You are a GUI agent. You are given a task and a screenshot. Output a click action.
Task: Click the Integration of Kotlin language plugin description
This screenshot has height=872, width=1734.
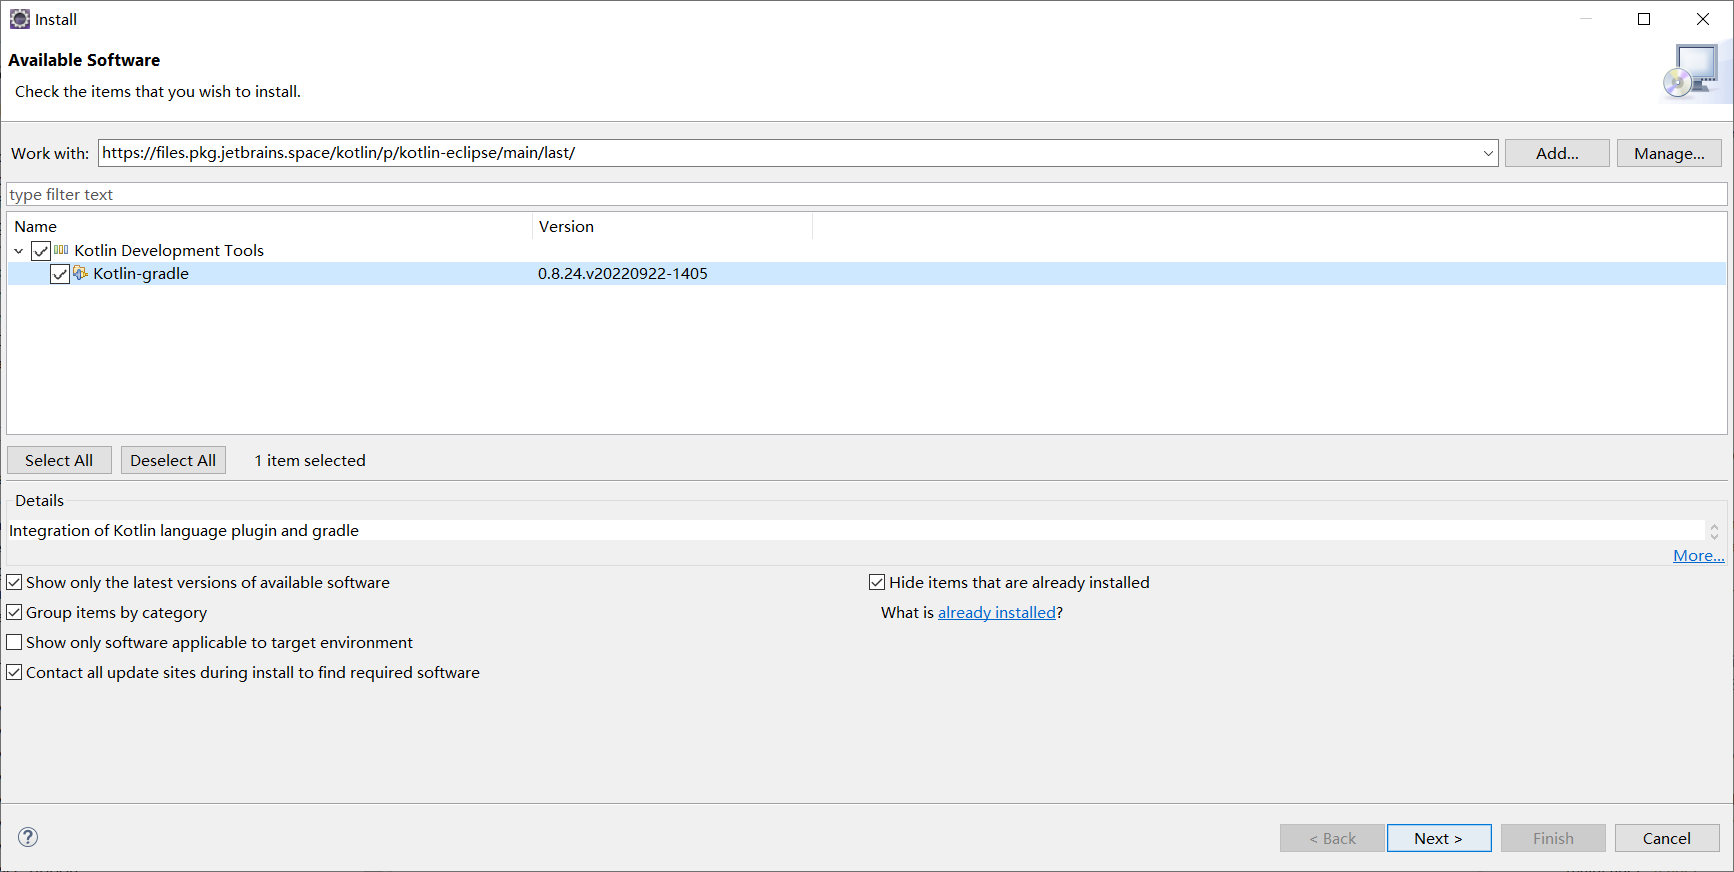tap(184, 530)
